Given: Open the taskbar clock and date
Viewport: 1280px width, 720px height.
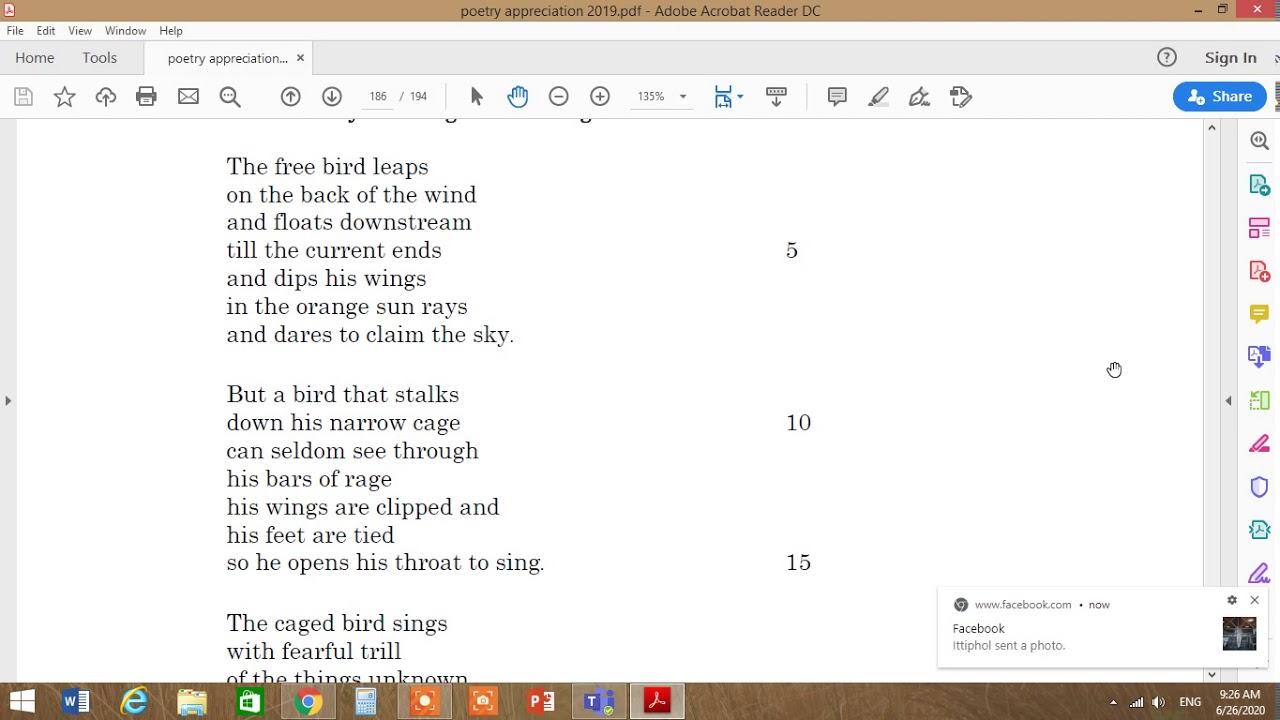Looking at the screenshot, I should (1240, 702).
